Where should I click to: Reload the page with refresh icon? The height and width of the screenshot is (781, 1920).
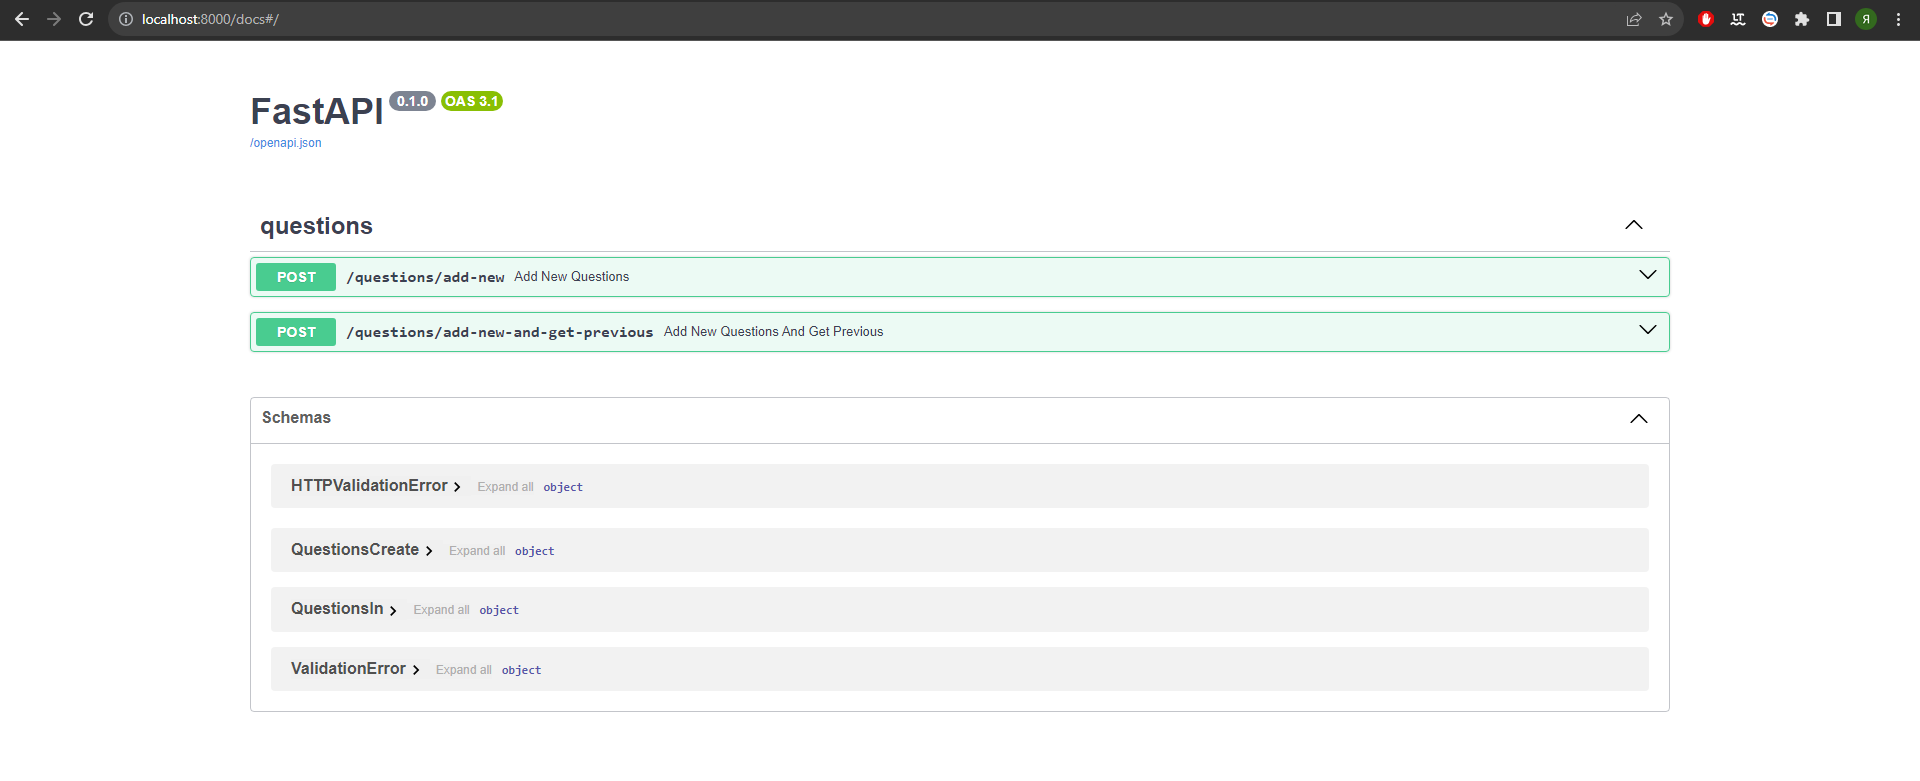click(86, 19)
